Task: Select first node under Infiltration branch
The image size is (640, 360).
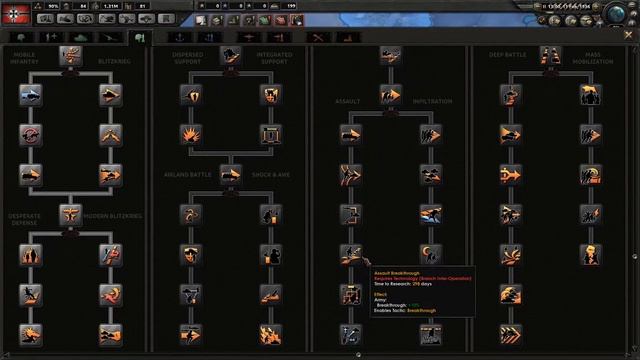Action: tap(431, 135)
